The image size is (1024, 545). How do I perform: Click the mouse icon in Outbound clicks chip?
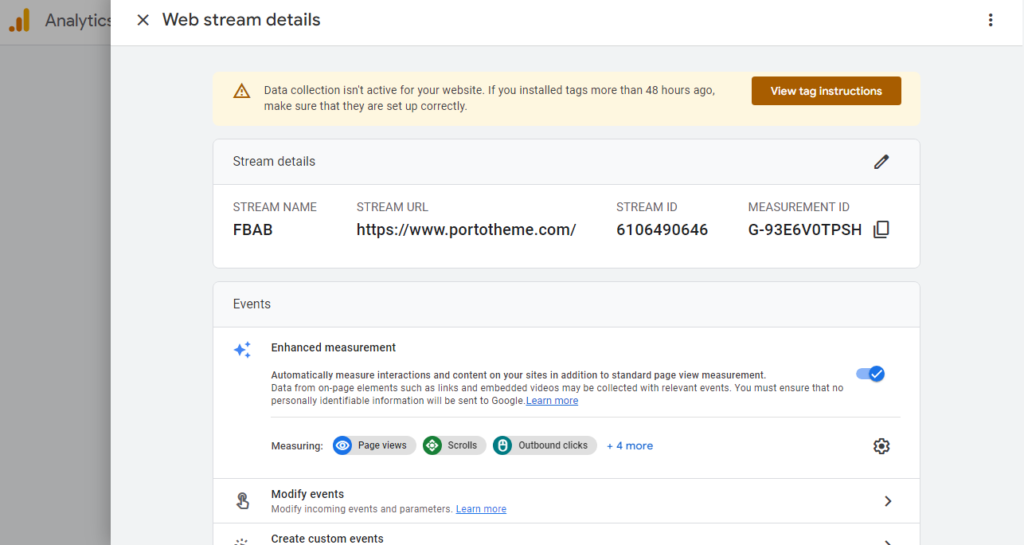tap(502, 445)
